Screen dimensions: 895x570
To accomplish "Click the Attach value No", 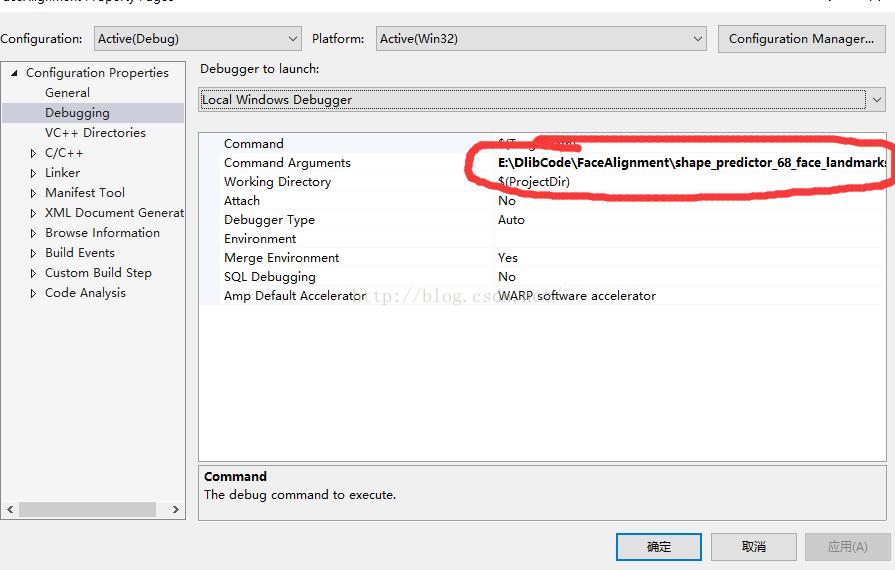I will [506, 200].
